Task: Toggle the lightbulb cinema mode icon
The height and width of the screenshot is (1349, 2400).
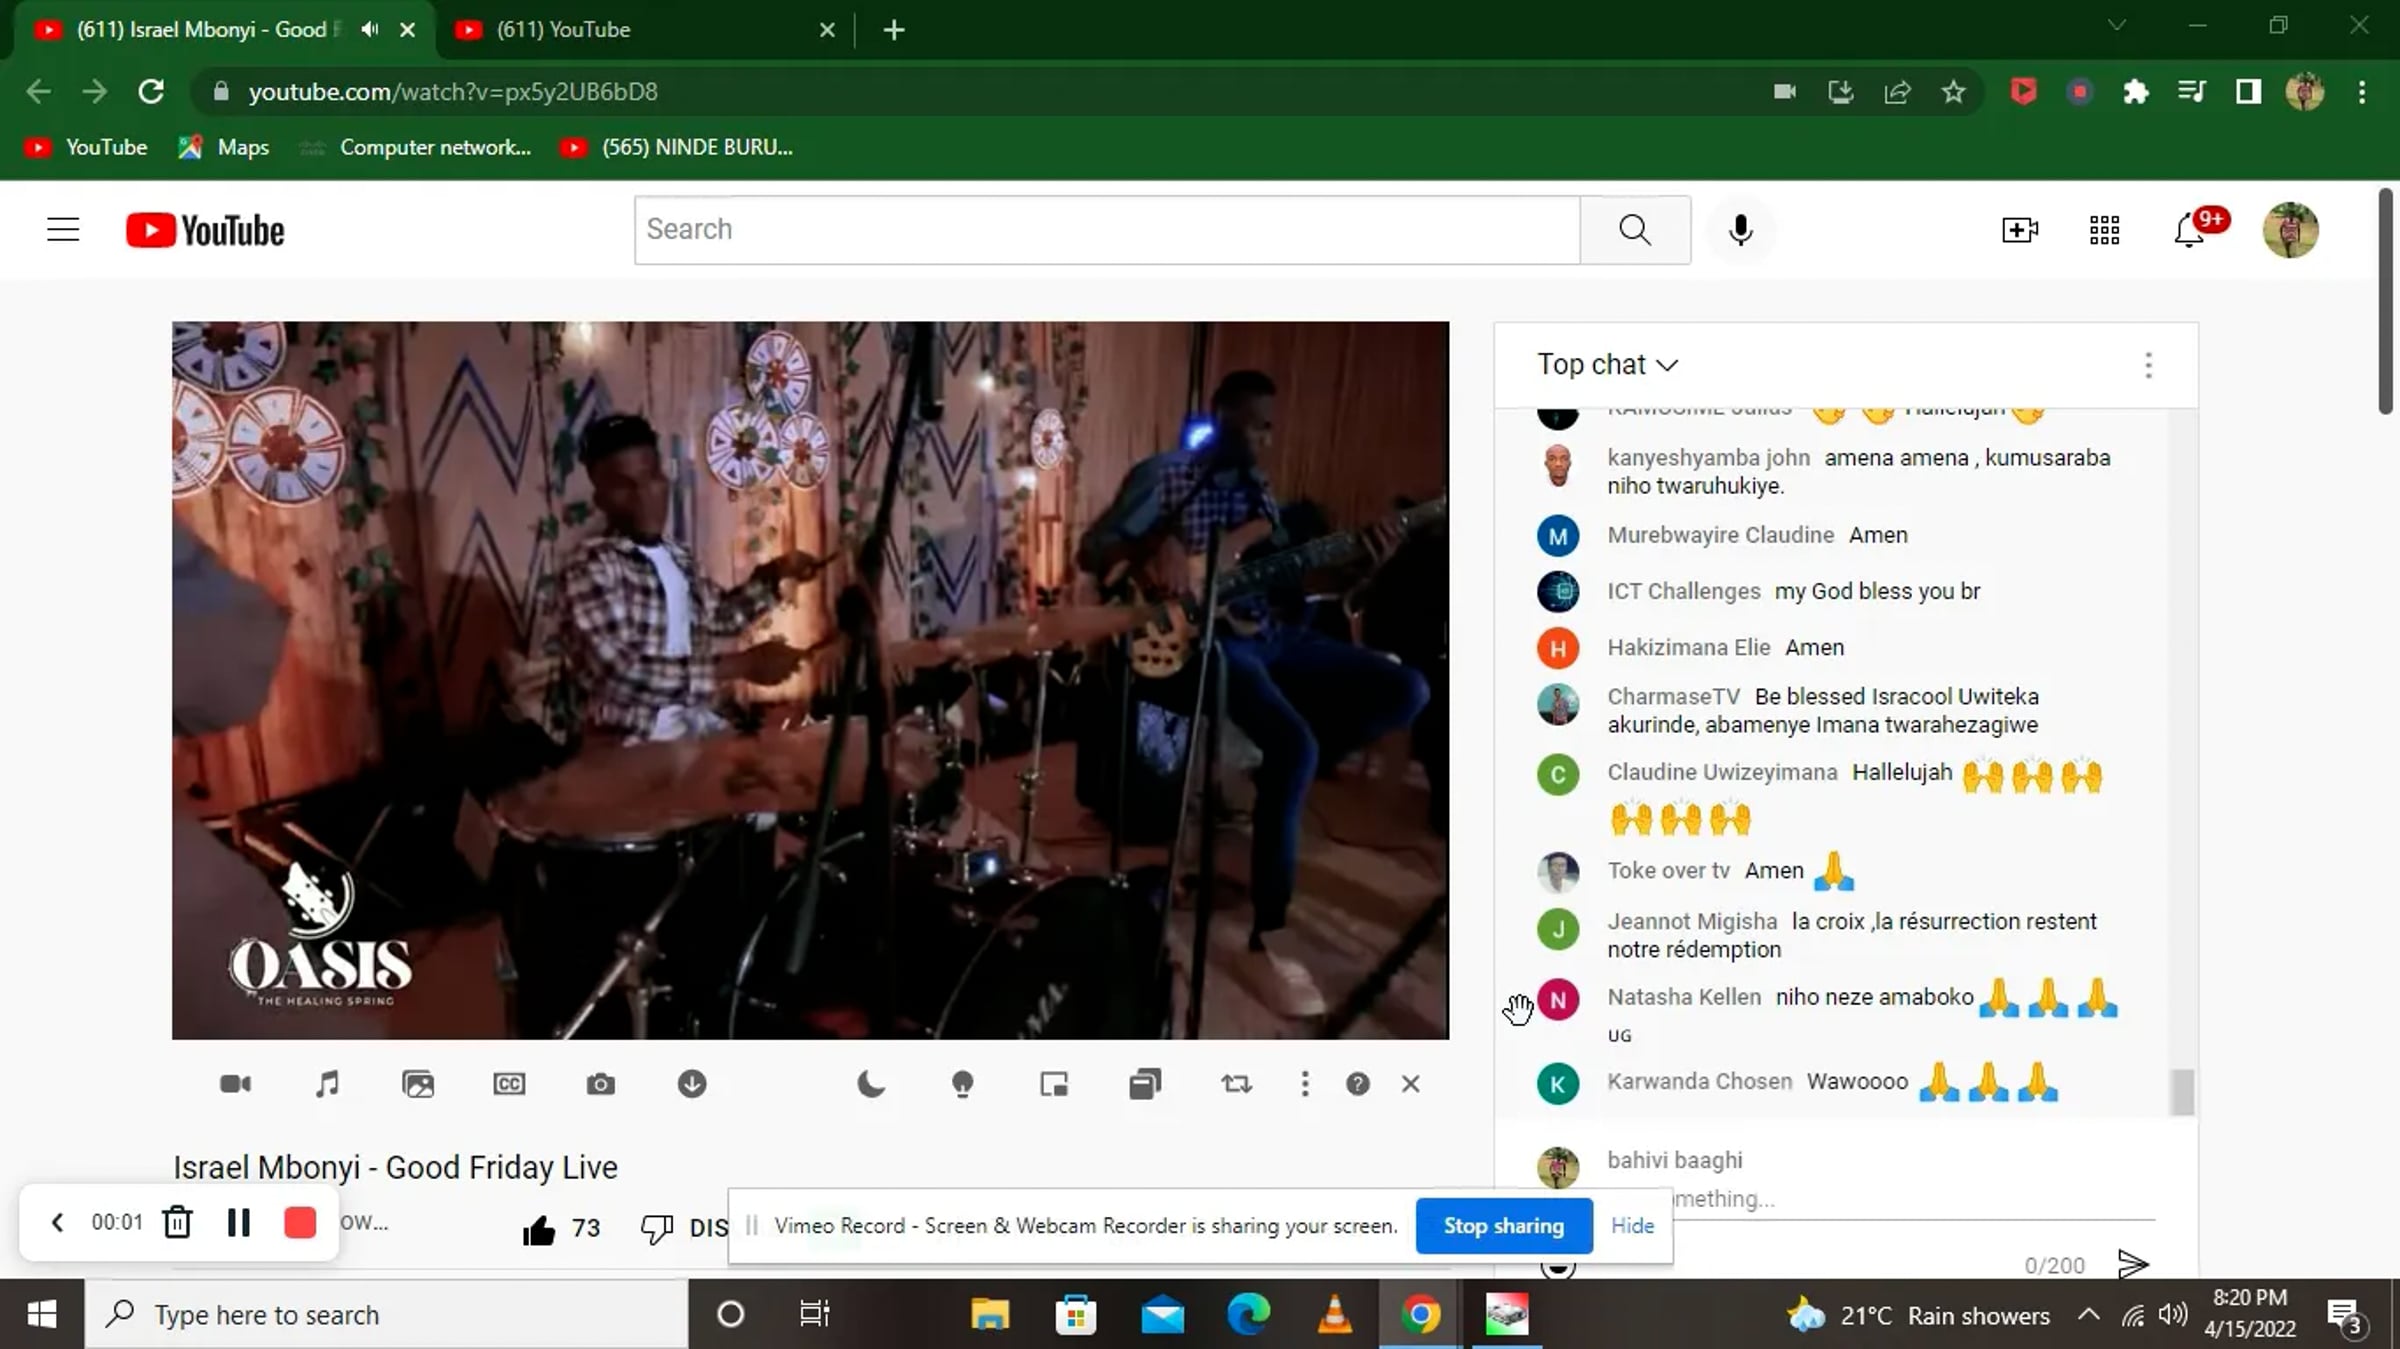Action: 962,1084
